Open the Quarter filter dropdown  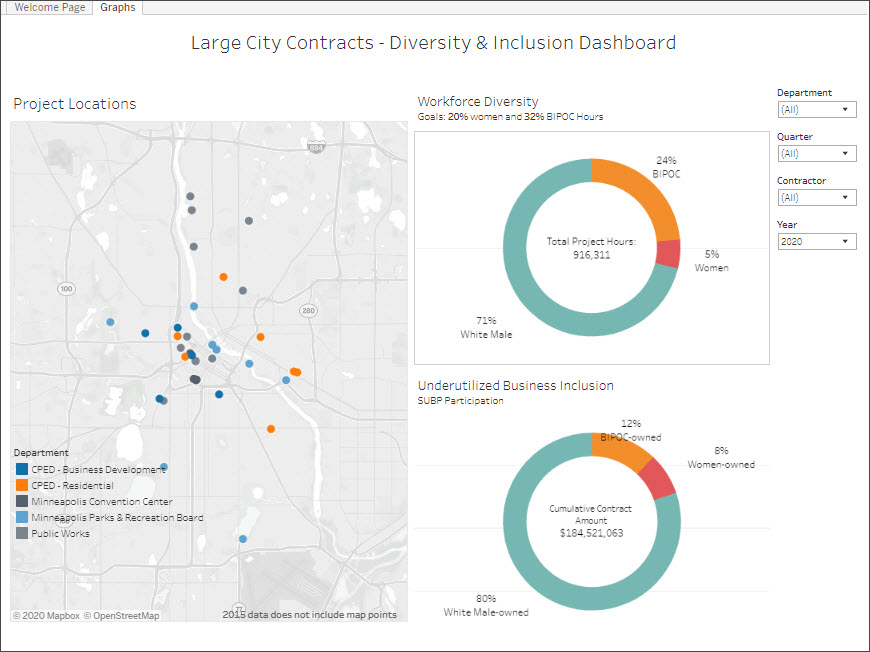click(x=817, y=153)
